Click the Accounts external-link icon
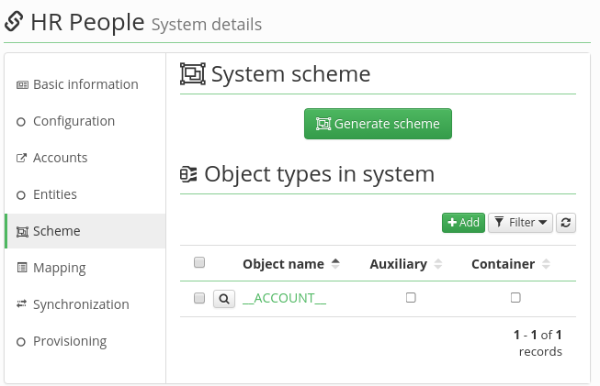Image resolution: width=600 pixels, height=386 pixels. 21,158
